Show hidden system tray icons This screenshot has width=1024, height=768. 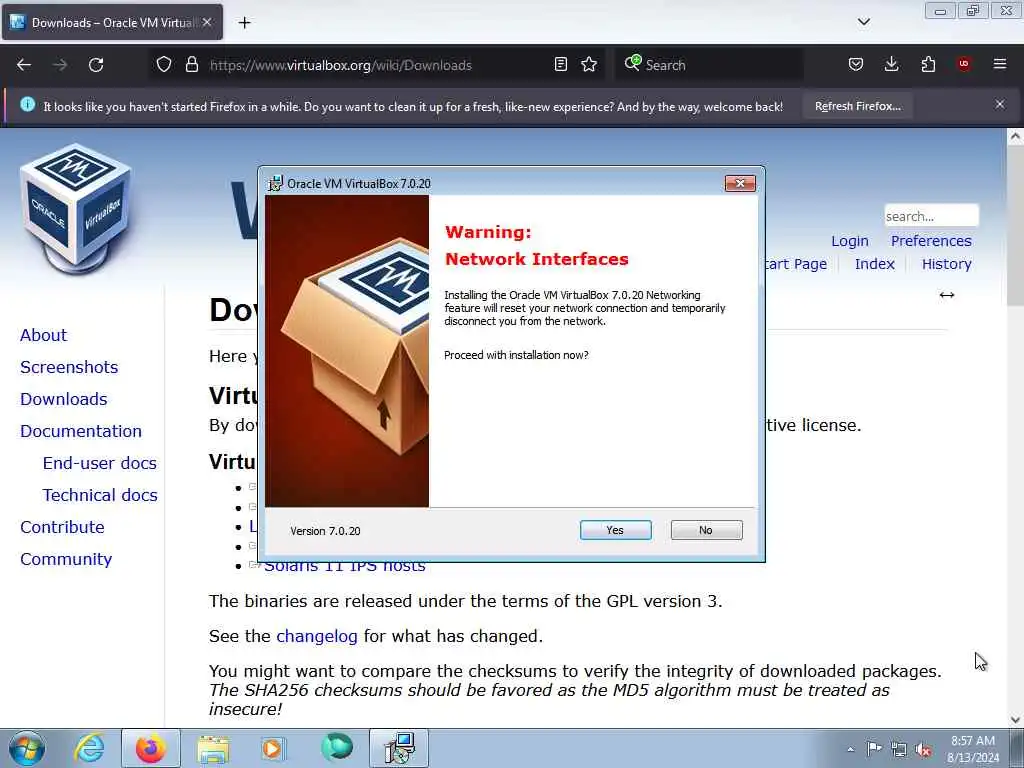(x=850, y=749)
